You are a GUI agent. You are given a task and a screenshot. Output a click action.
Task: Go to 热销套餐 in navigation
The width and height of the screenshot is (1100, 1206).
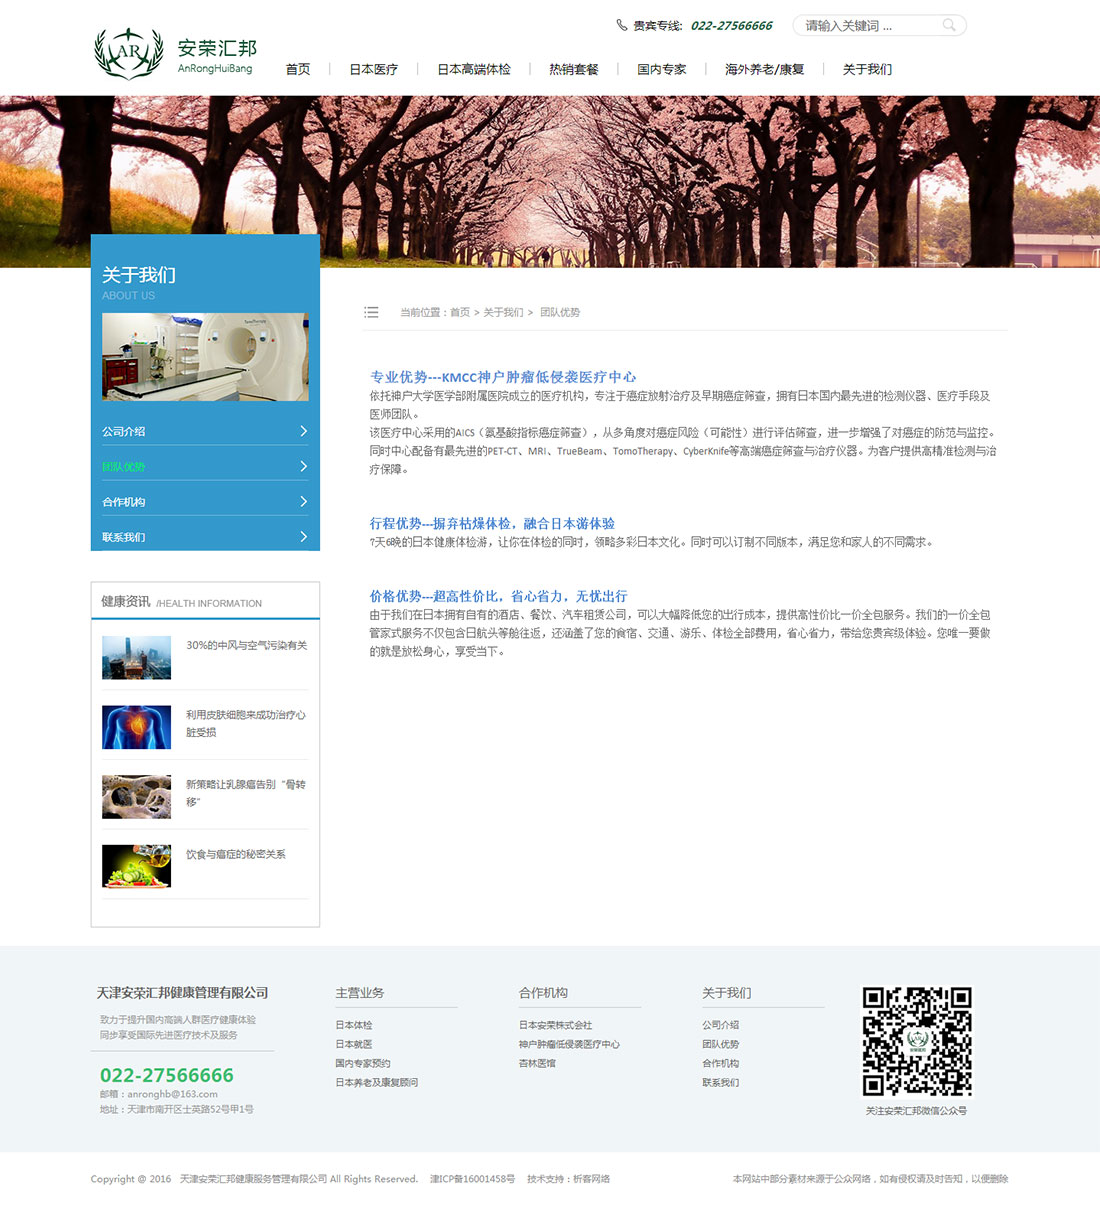(x=573, y=69)
